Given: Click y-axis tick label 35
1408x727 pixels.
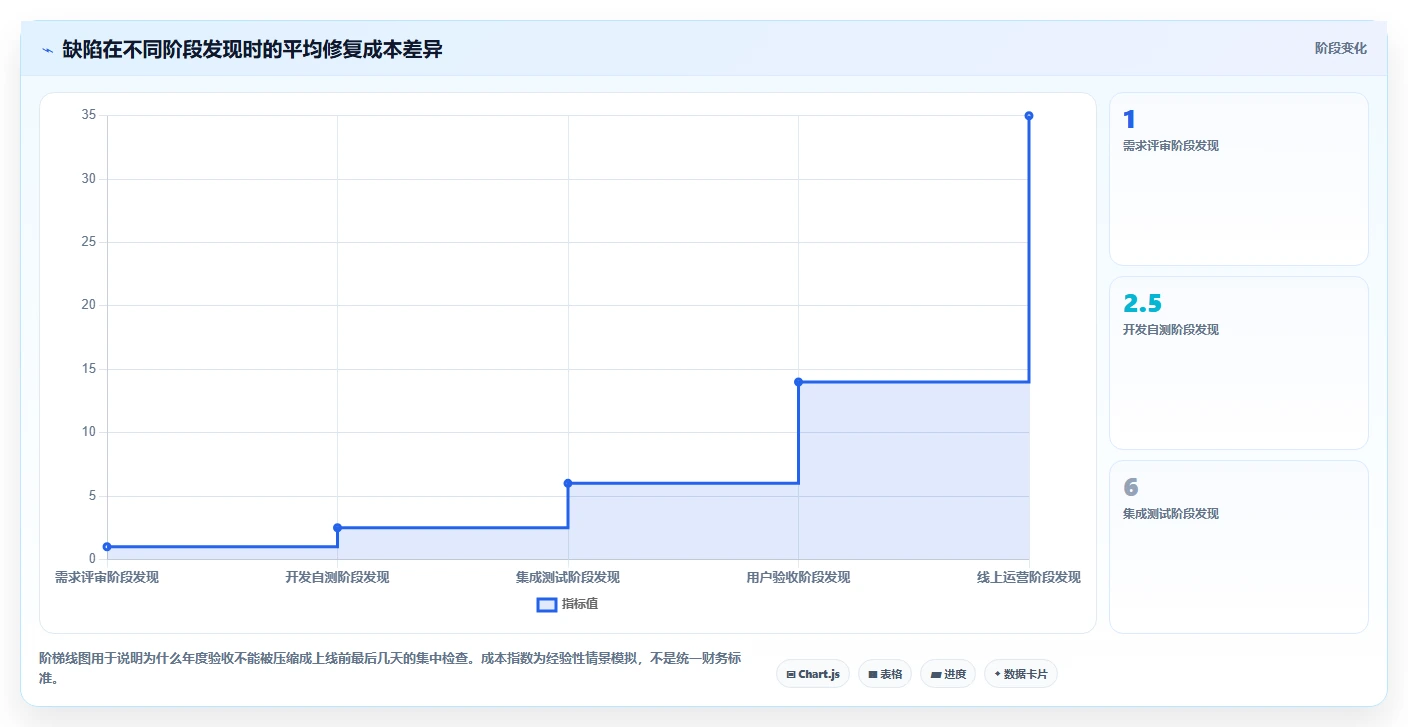Looking at the screenshot, I should (89, 115).
